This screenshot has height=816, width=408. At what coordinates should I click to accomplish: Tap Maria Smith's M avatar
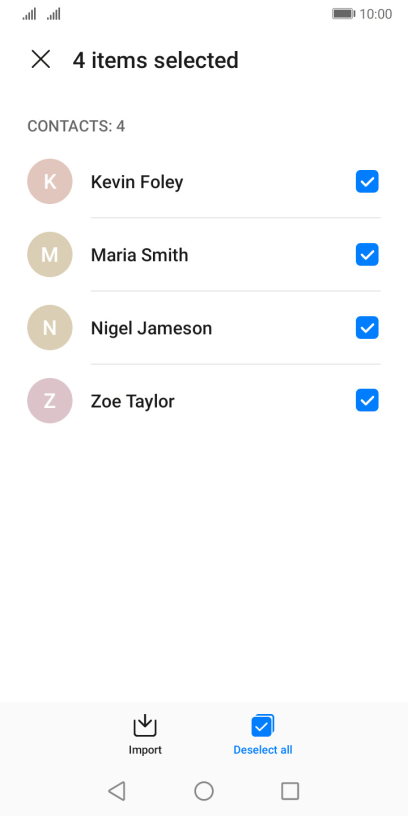click(49, 254)
